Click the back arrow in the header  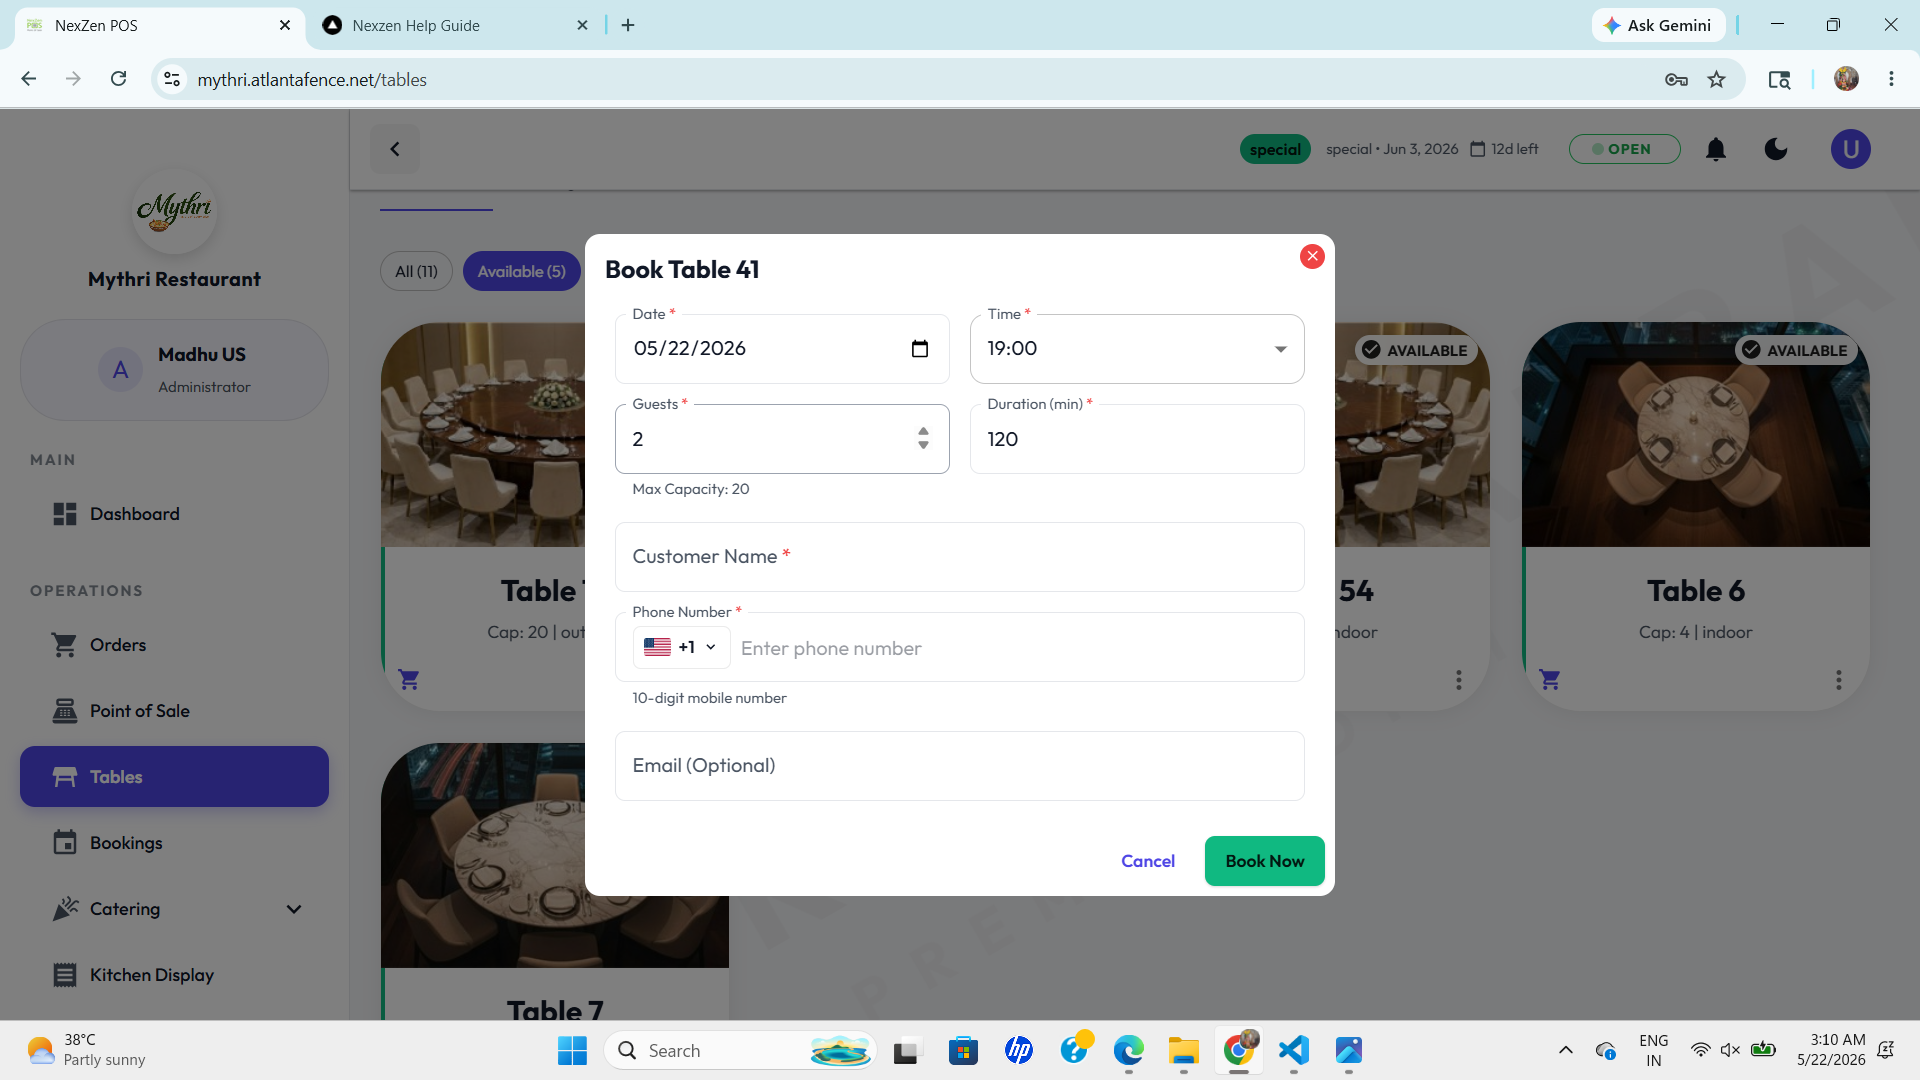(x=395, y=149)
